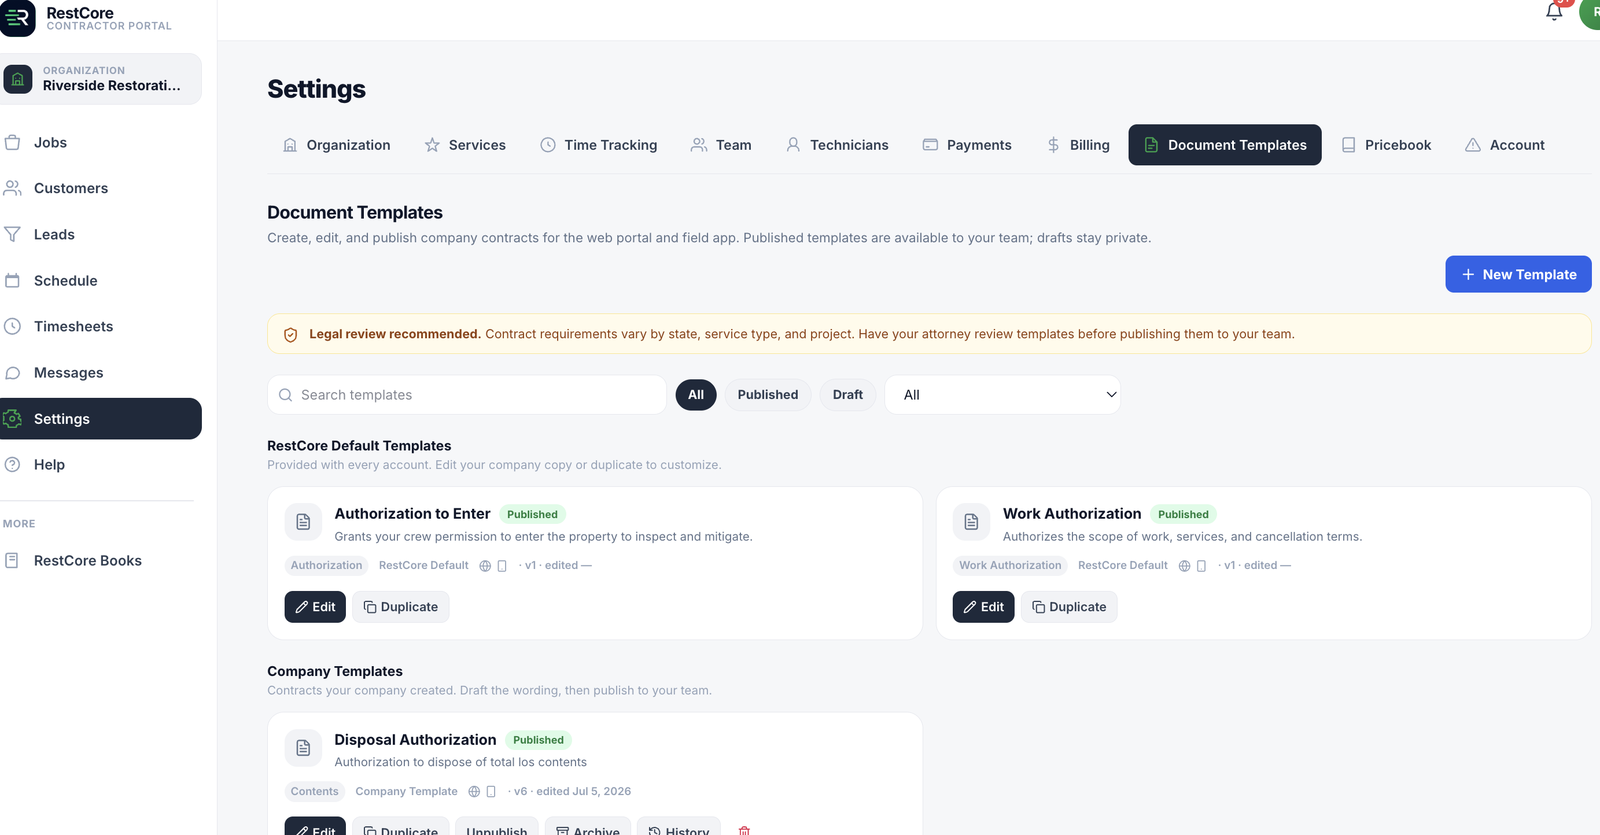1600x835 pixels.
Task: Open RestCore Books link
Action: 101,560
